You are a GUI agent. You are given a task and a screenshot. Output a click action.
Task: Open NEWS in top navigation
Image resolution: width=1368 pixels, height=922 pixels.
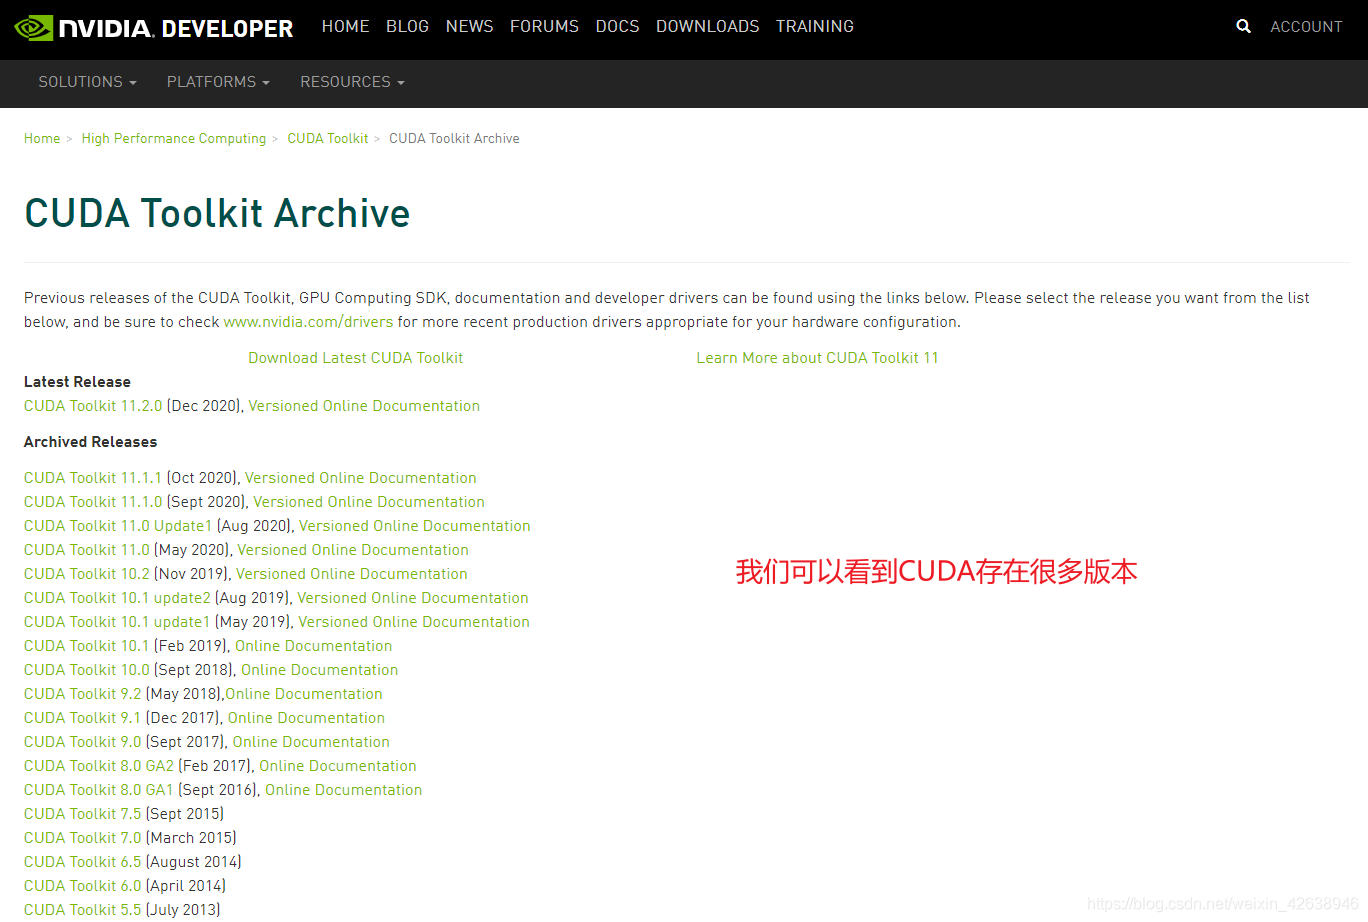[x=469, y=26]
